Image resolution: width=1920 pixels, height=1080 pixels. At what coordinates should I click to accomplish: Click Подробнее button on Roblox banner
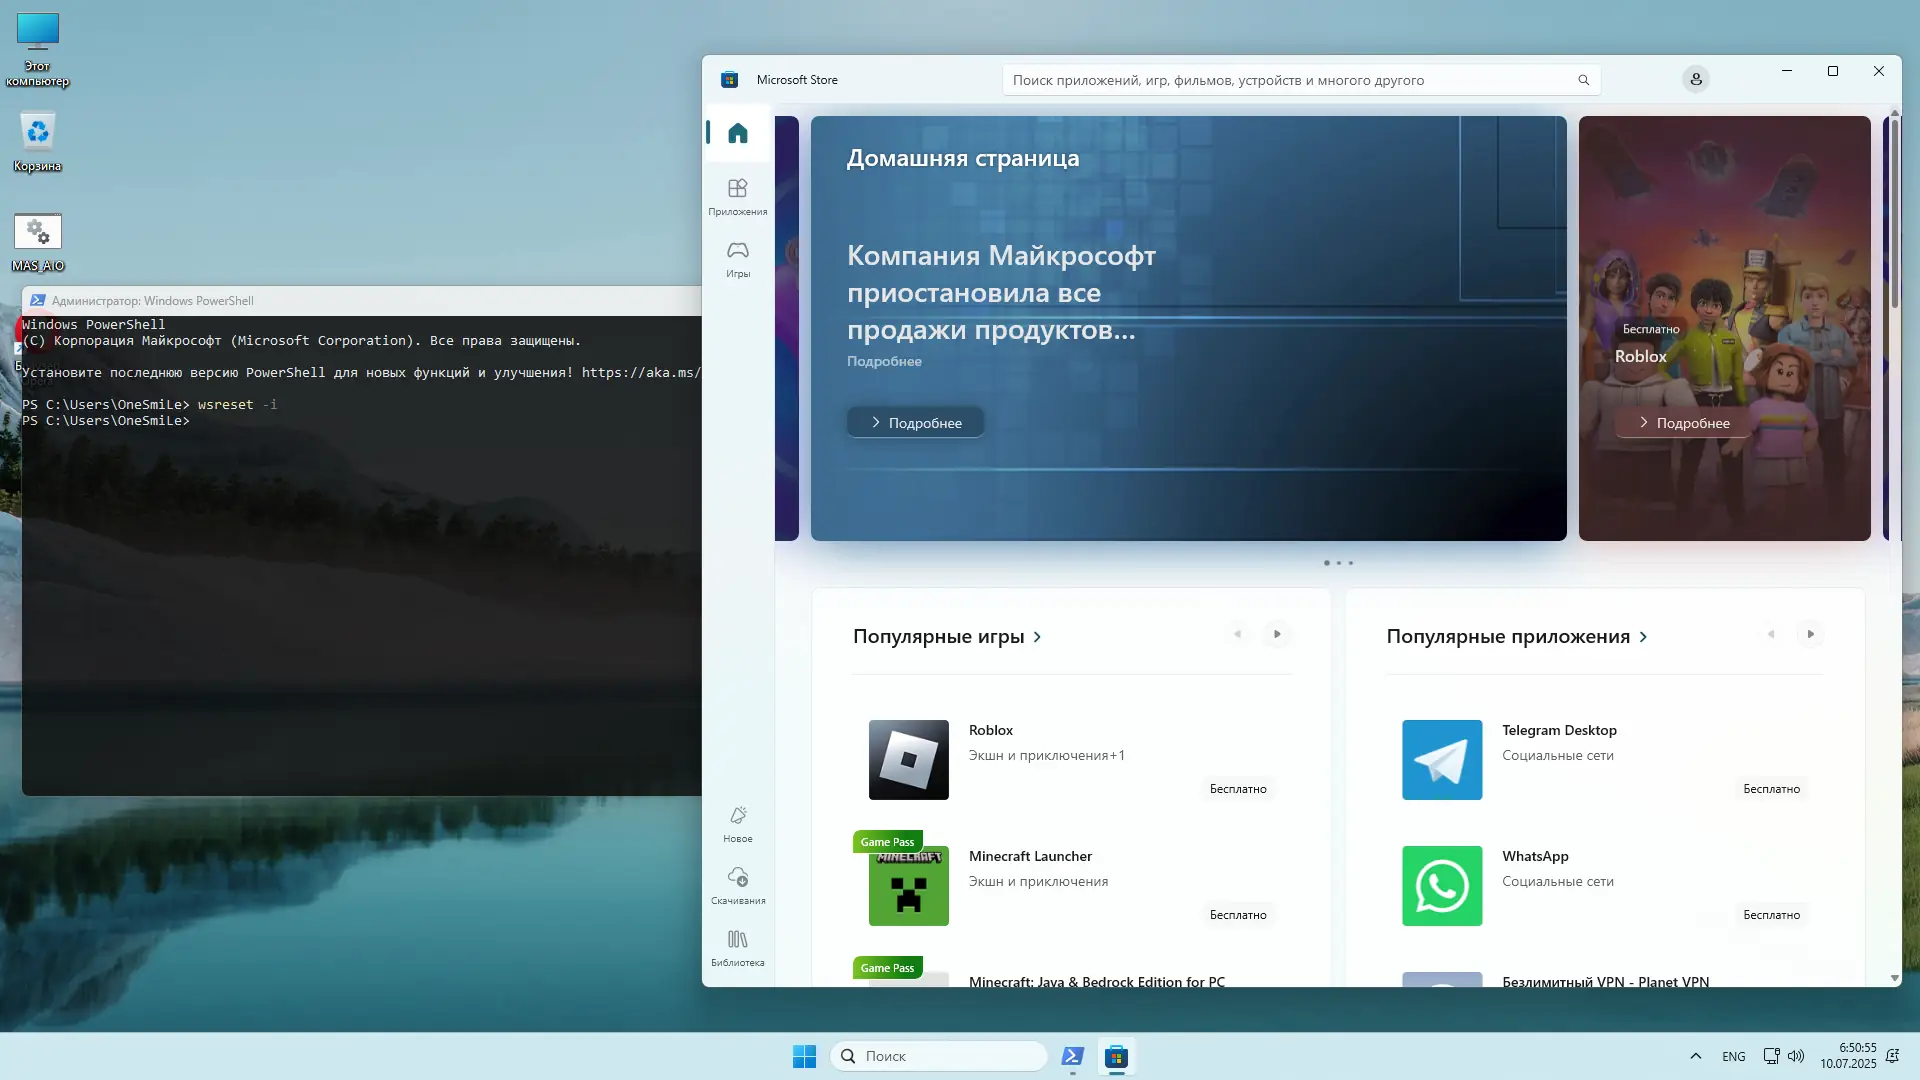[1683, 423]
